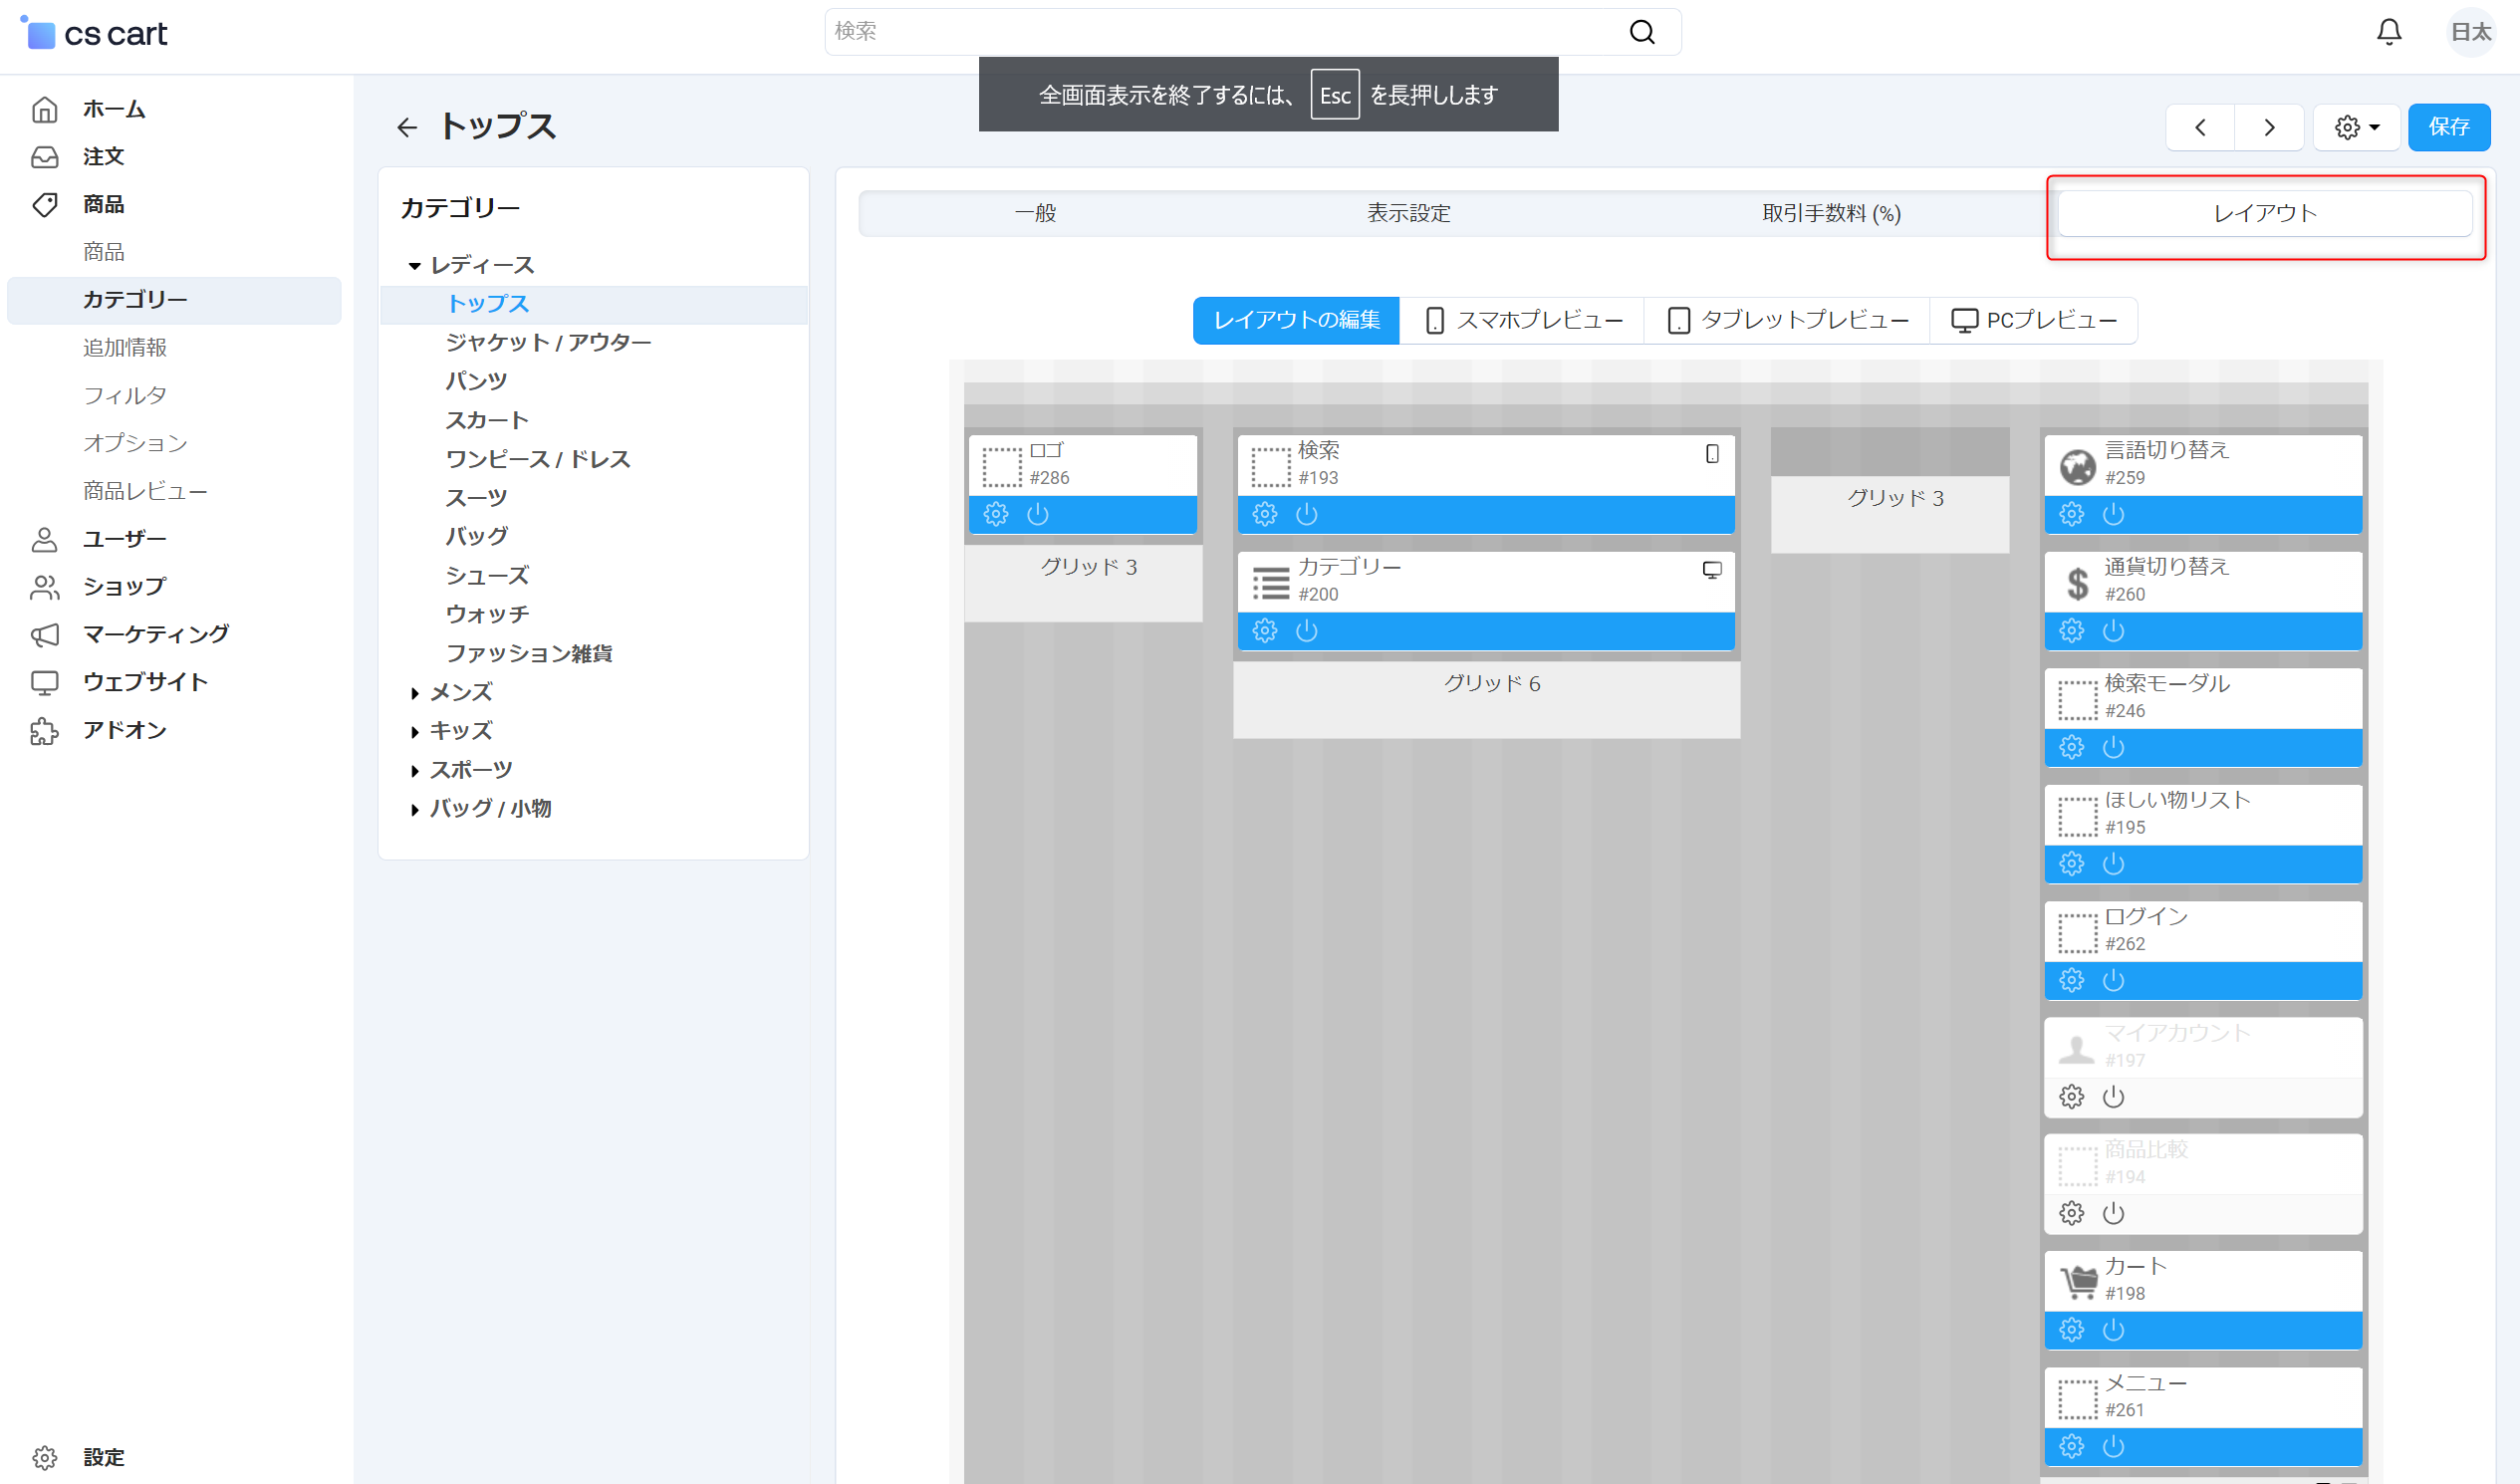2520x1484 pixels.
Task: Open gear settings of カート block #198
Action: 2071,1330
